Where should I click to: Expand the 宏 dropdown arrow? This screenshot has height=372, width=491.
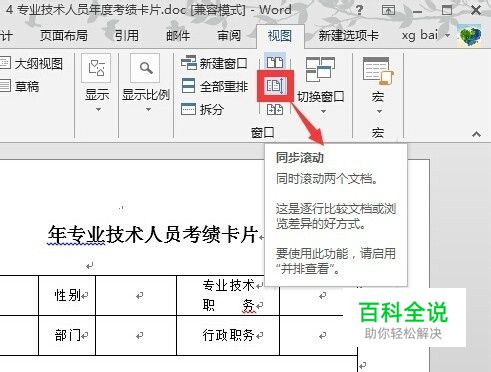click(379, 111)
